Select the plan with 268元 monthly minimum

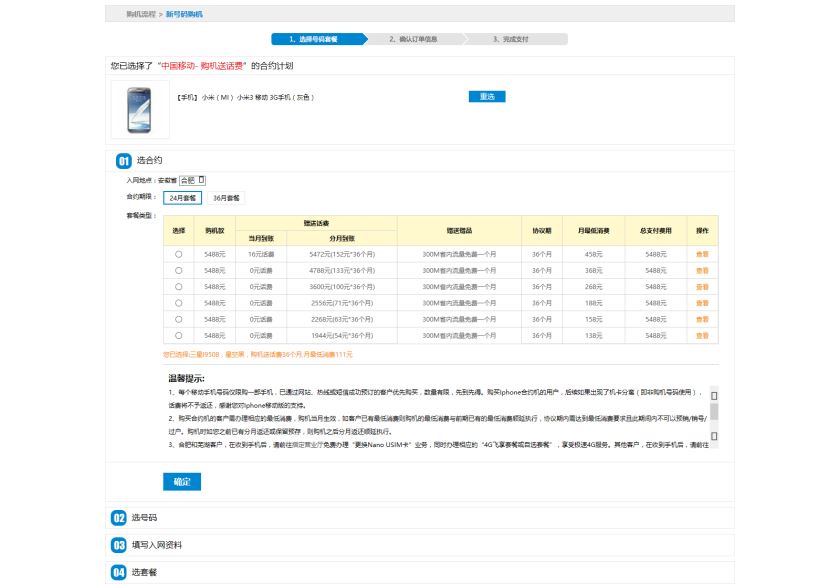pos(178,287)
